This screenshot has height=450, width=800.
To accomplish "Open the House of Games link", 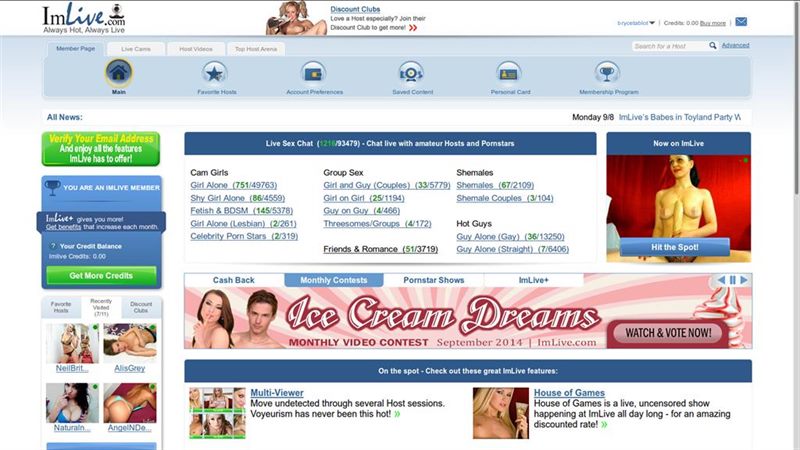I will pos(569,393).
